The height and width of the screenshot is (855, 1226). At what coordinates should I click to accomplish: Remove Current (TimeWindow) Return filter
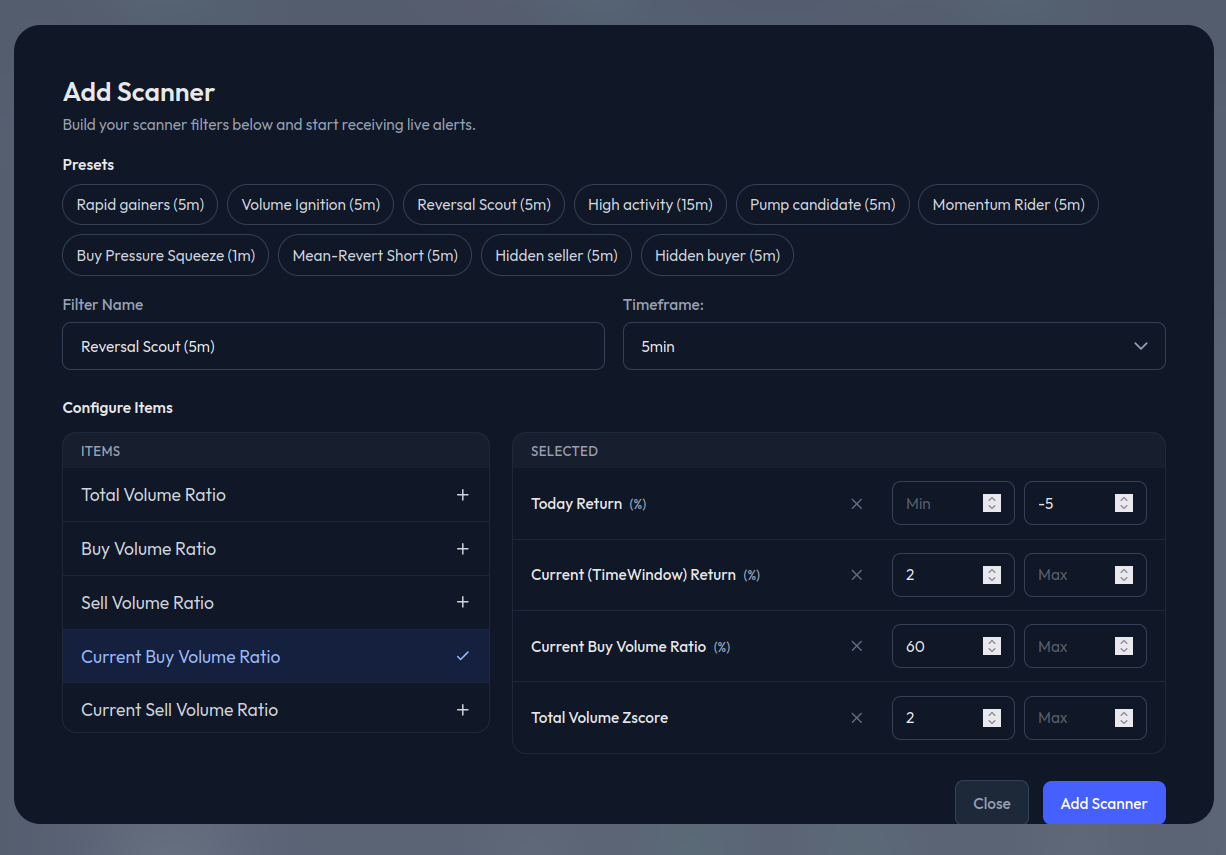[856, 575]
